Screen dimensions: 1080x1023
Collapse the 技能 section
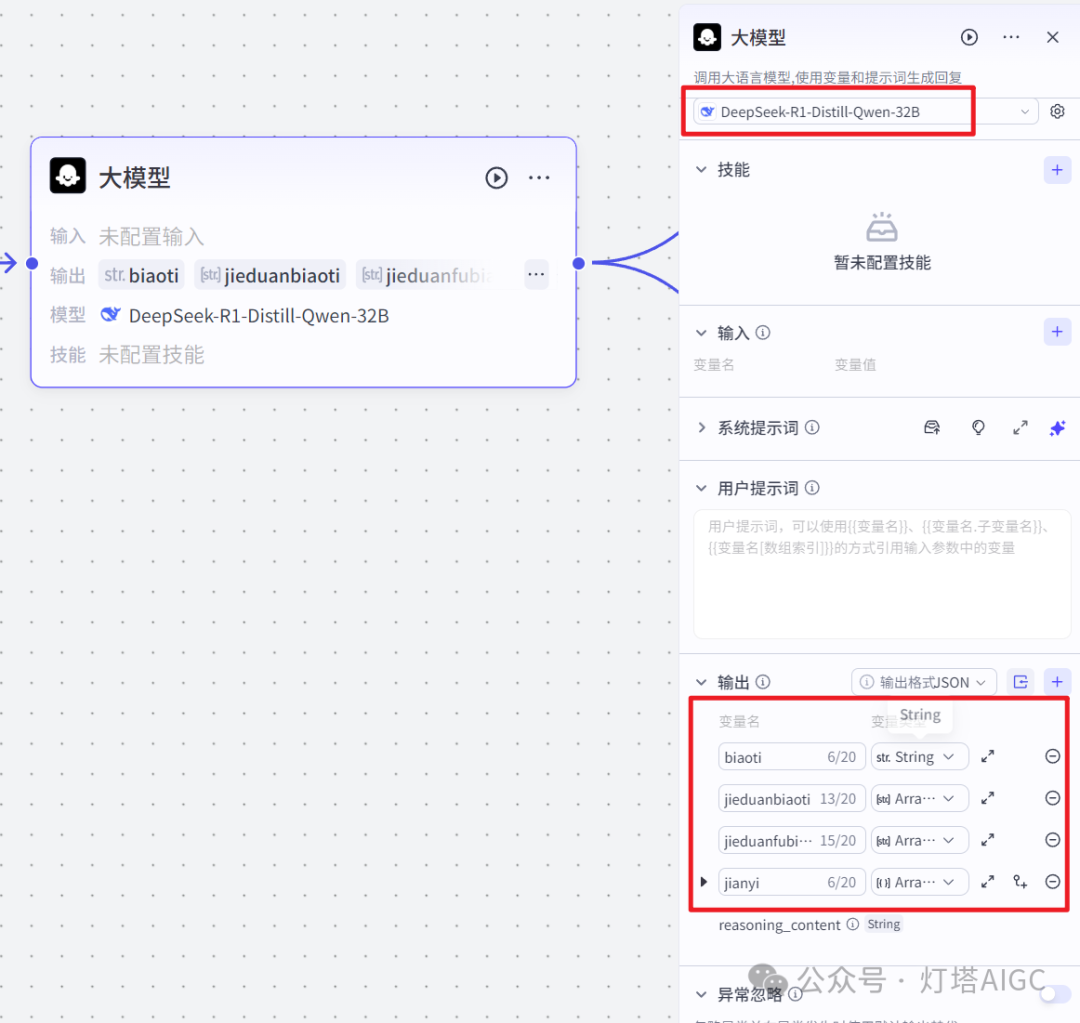coord(701,169)
